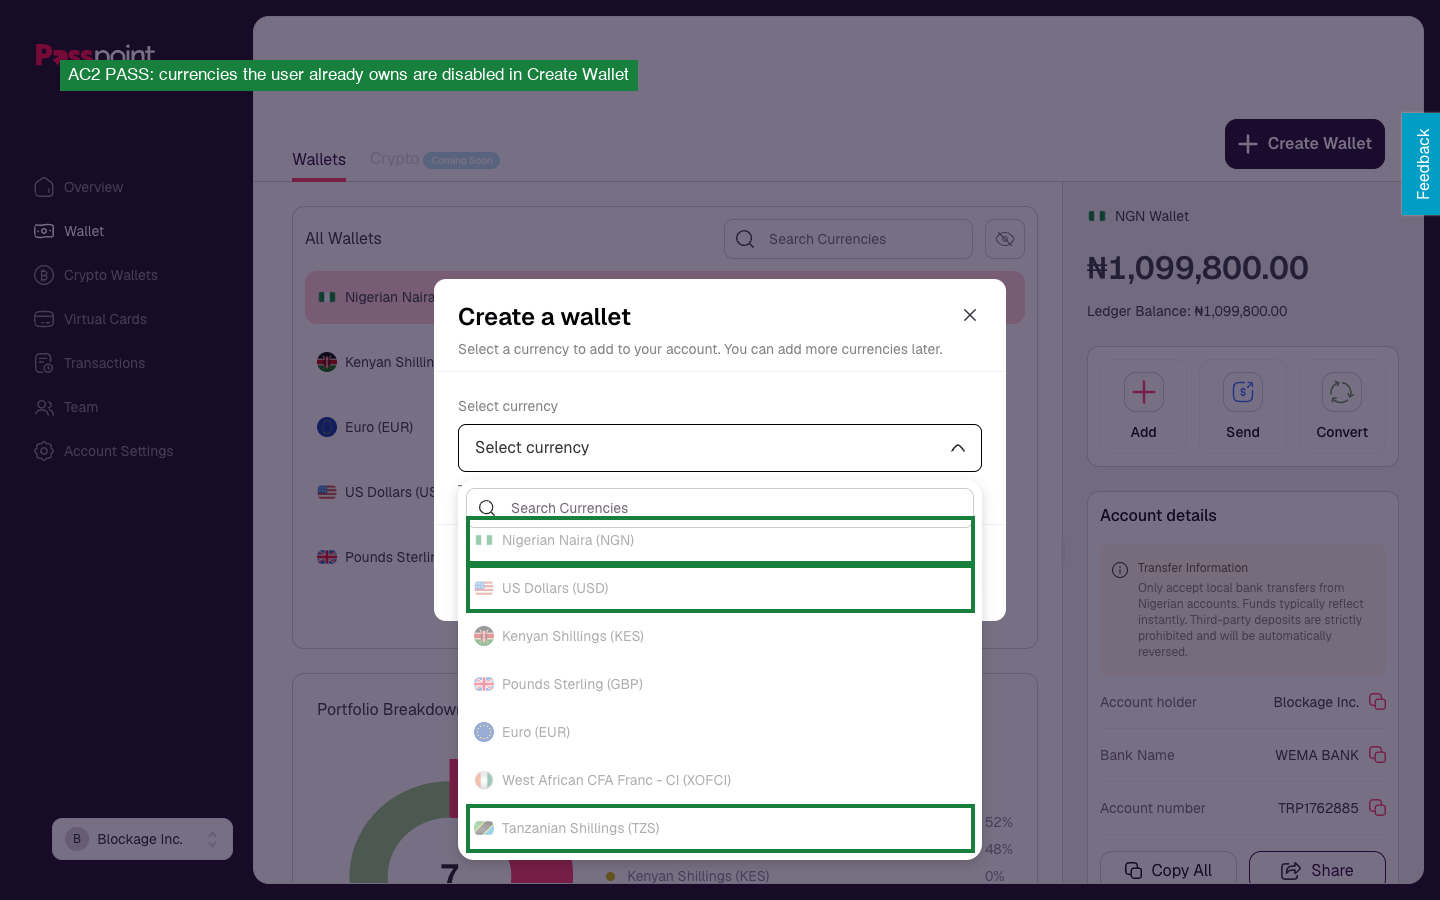The image size is (1440, 900).
Task: Click the dropdown's Search Currencies field
Action: (720, 507)
